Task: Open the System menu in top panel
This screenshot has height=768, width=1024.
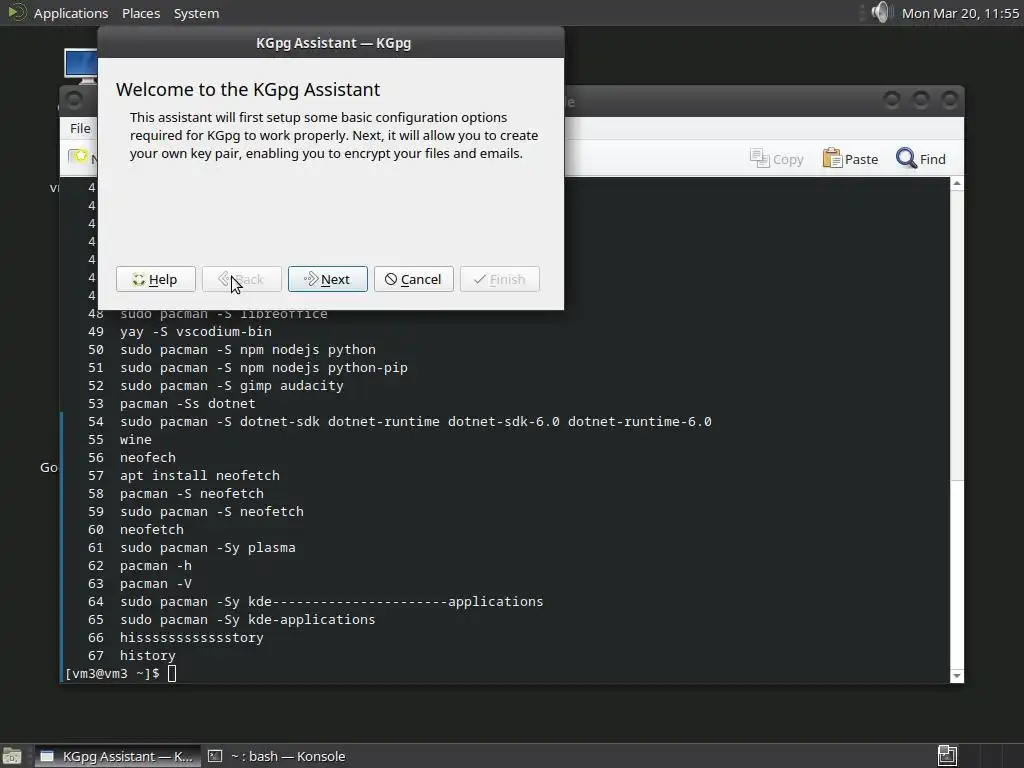Action: (x=197, y=13)
